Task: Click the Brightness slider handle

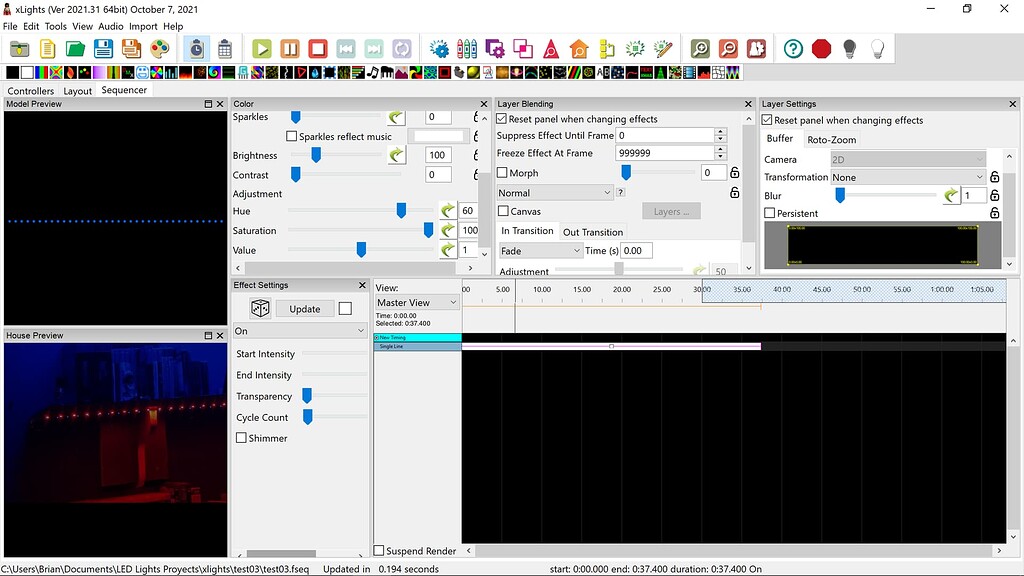Action: (316, 155)
